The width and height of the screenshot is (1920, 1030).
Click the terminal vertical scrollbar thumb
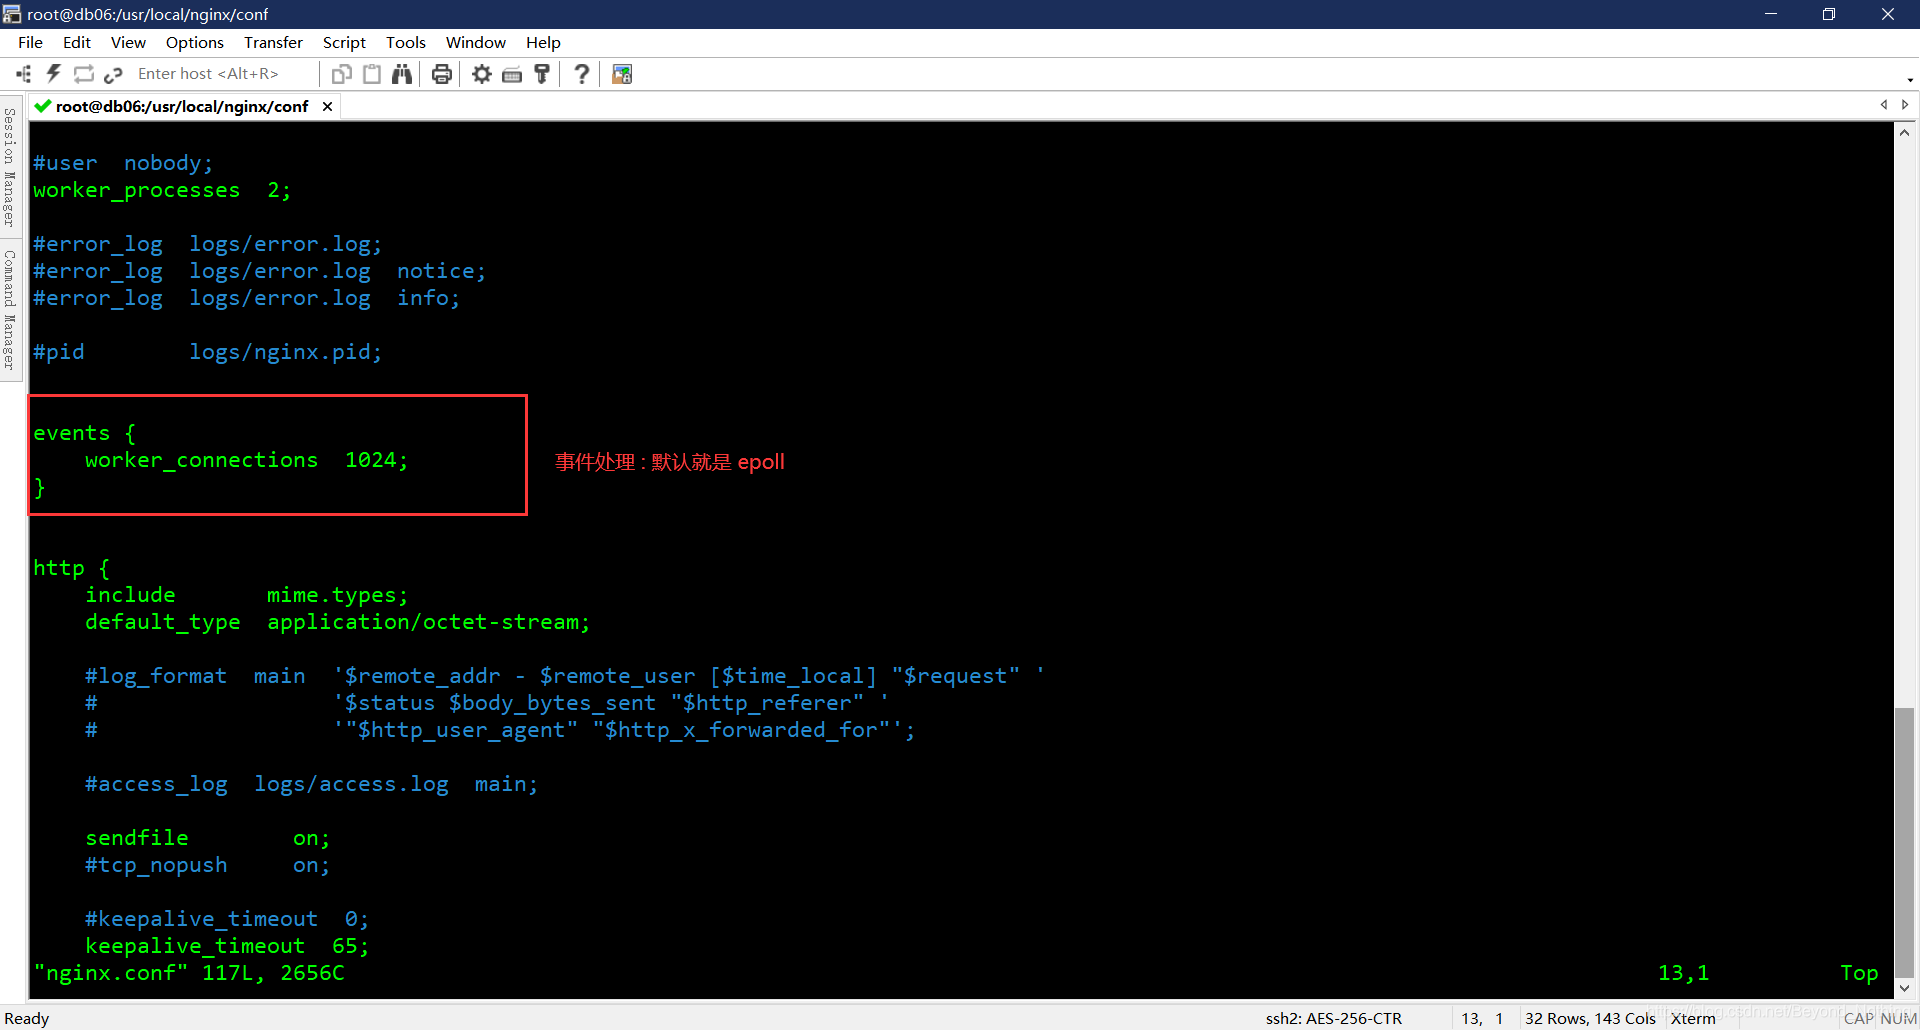[1905, 841]
